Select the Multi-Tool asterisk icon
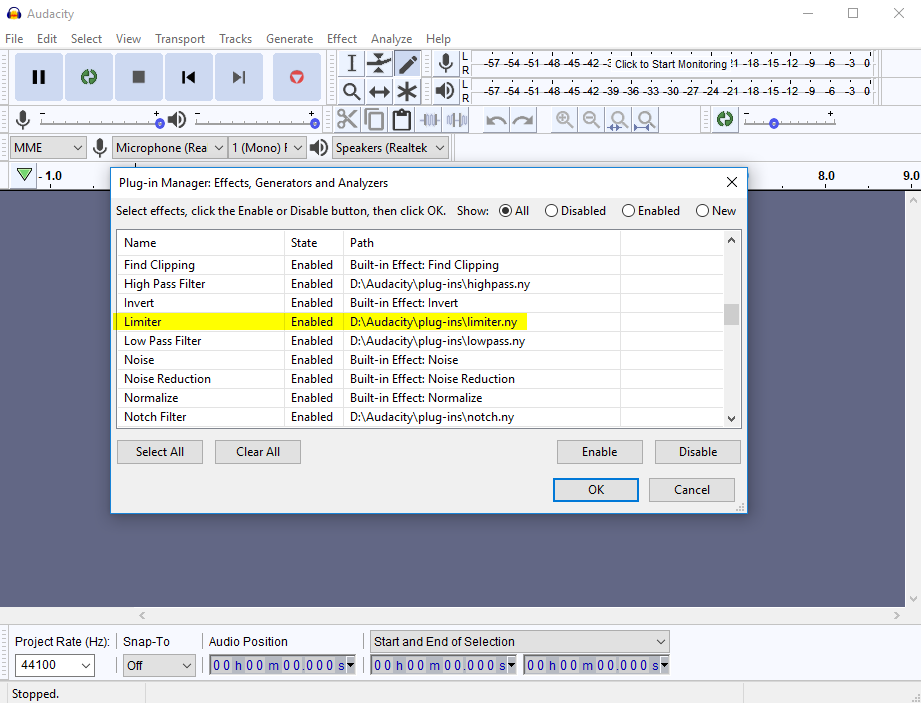Screen dimensions: 921x703 pos(407,91)
